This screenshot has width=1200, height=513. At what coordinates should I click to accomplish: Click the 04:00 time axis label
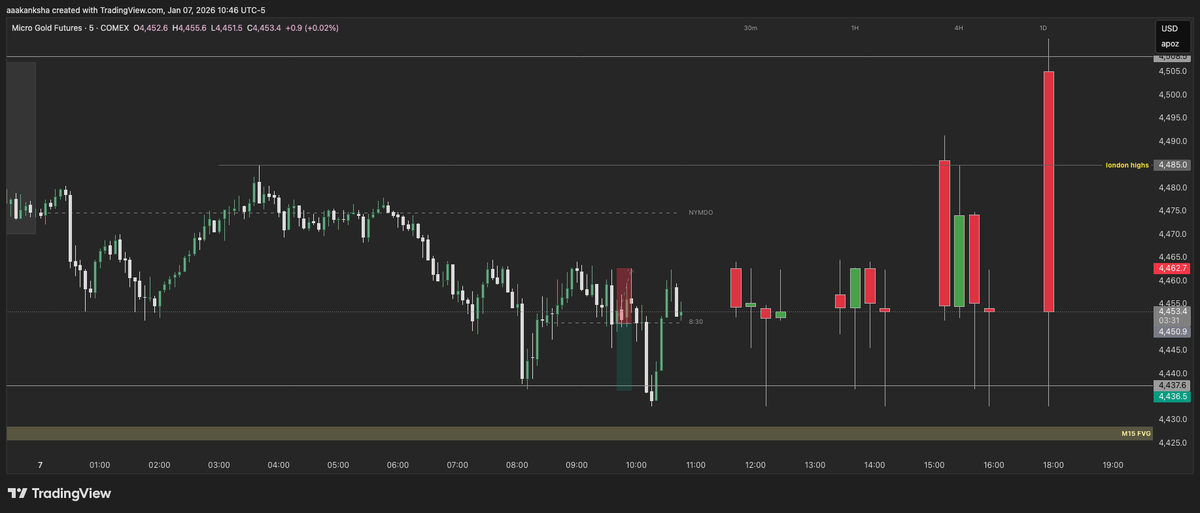278,465
